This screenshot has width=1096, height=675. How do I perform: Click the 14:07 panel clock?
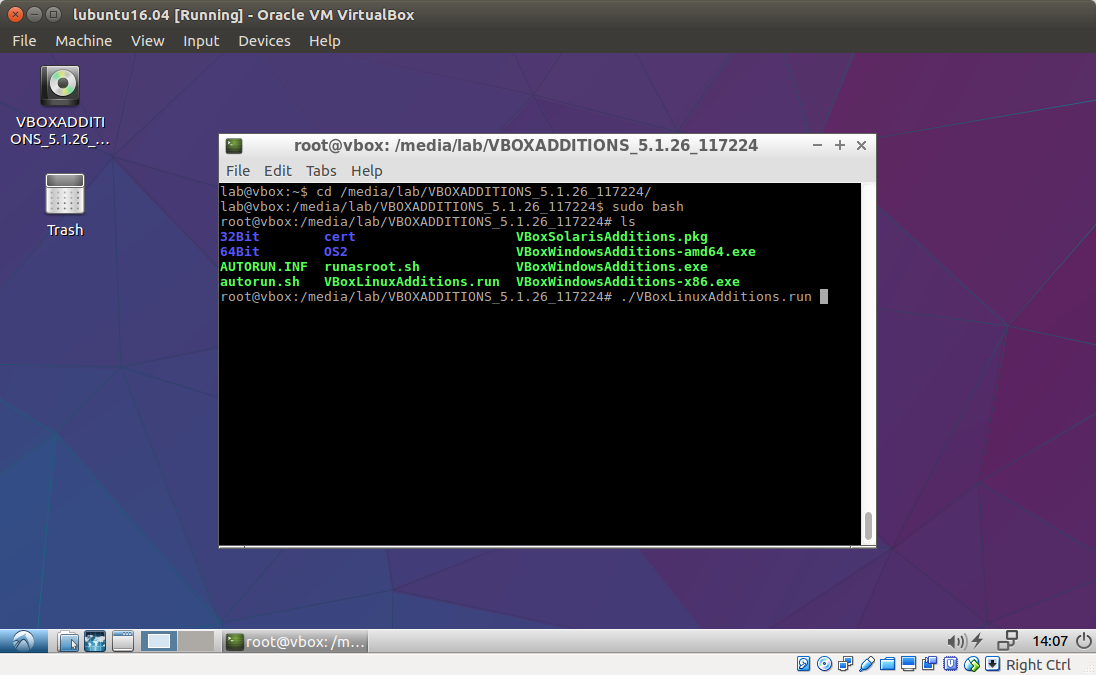coord(1050,641)
